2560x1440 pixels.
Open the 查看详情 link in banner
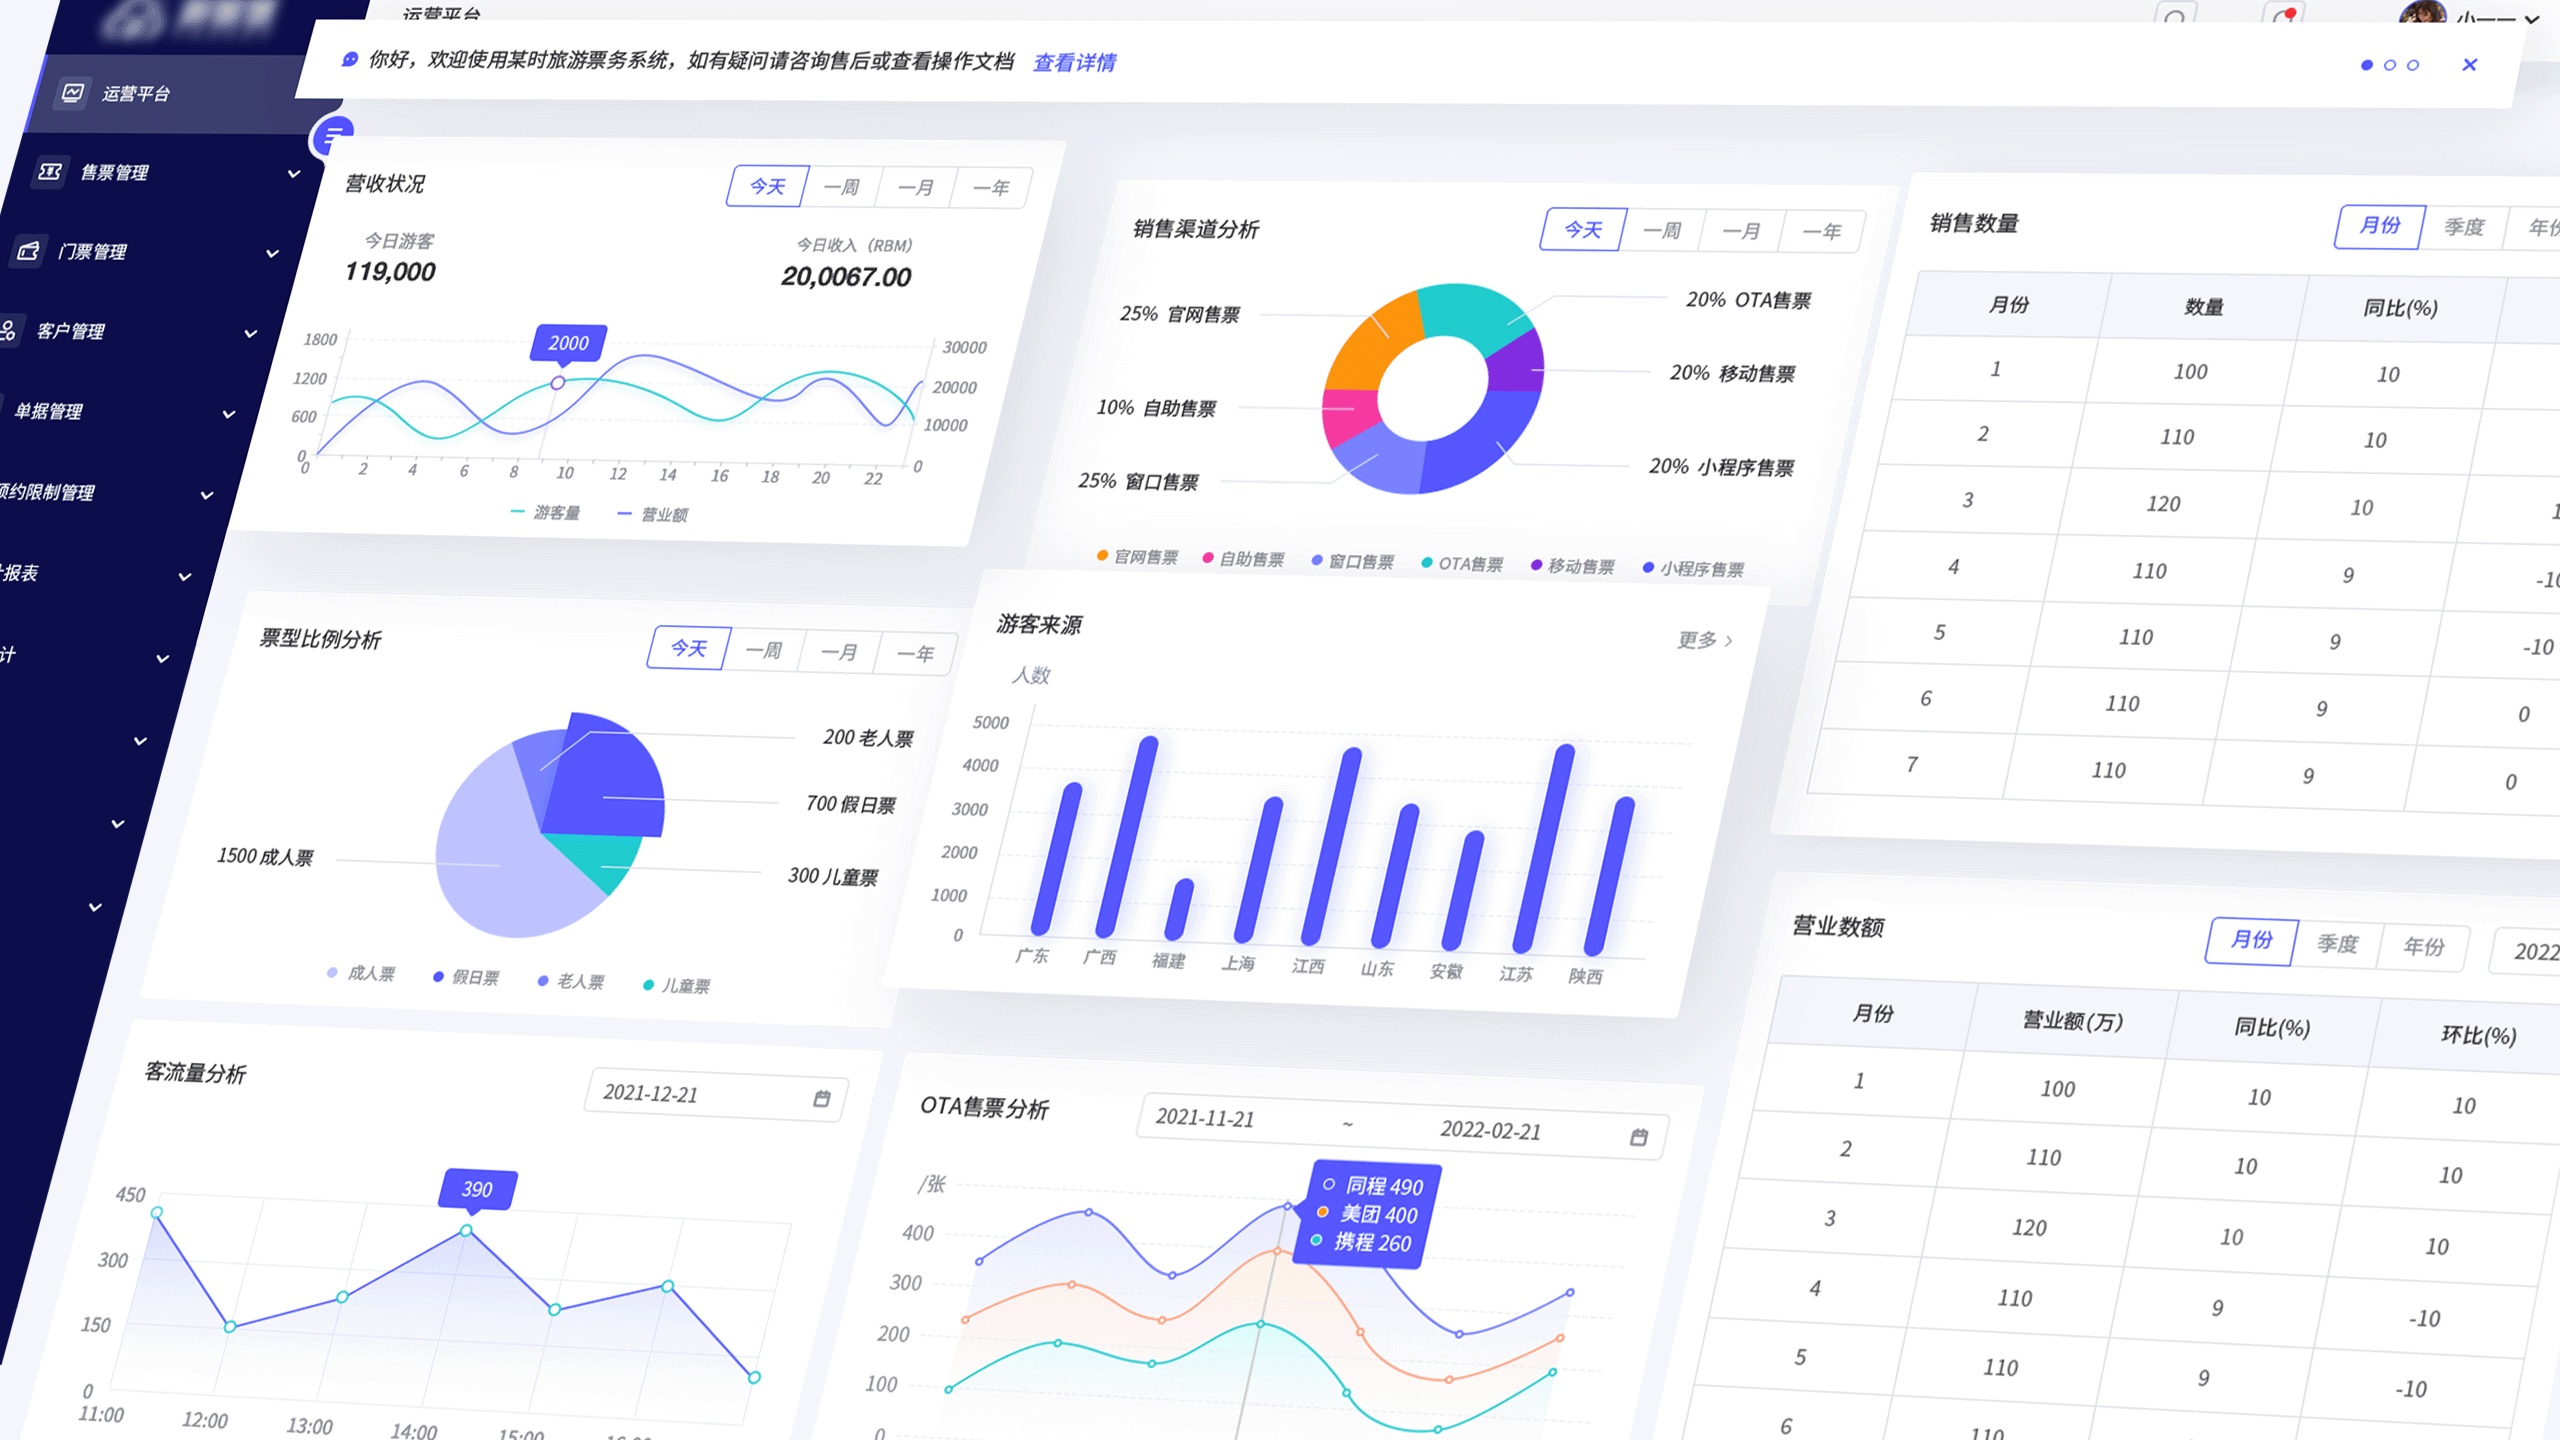pos(1074,63)
